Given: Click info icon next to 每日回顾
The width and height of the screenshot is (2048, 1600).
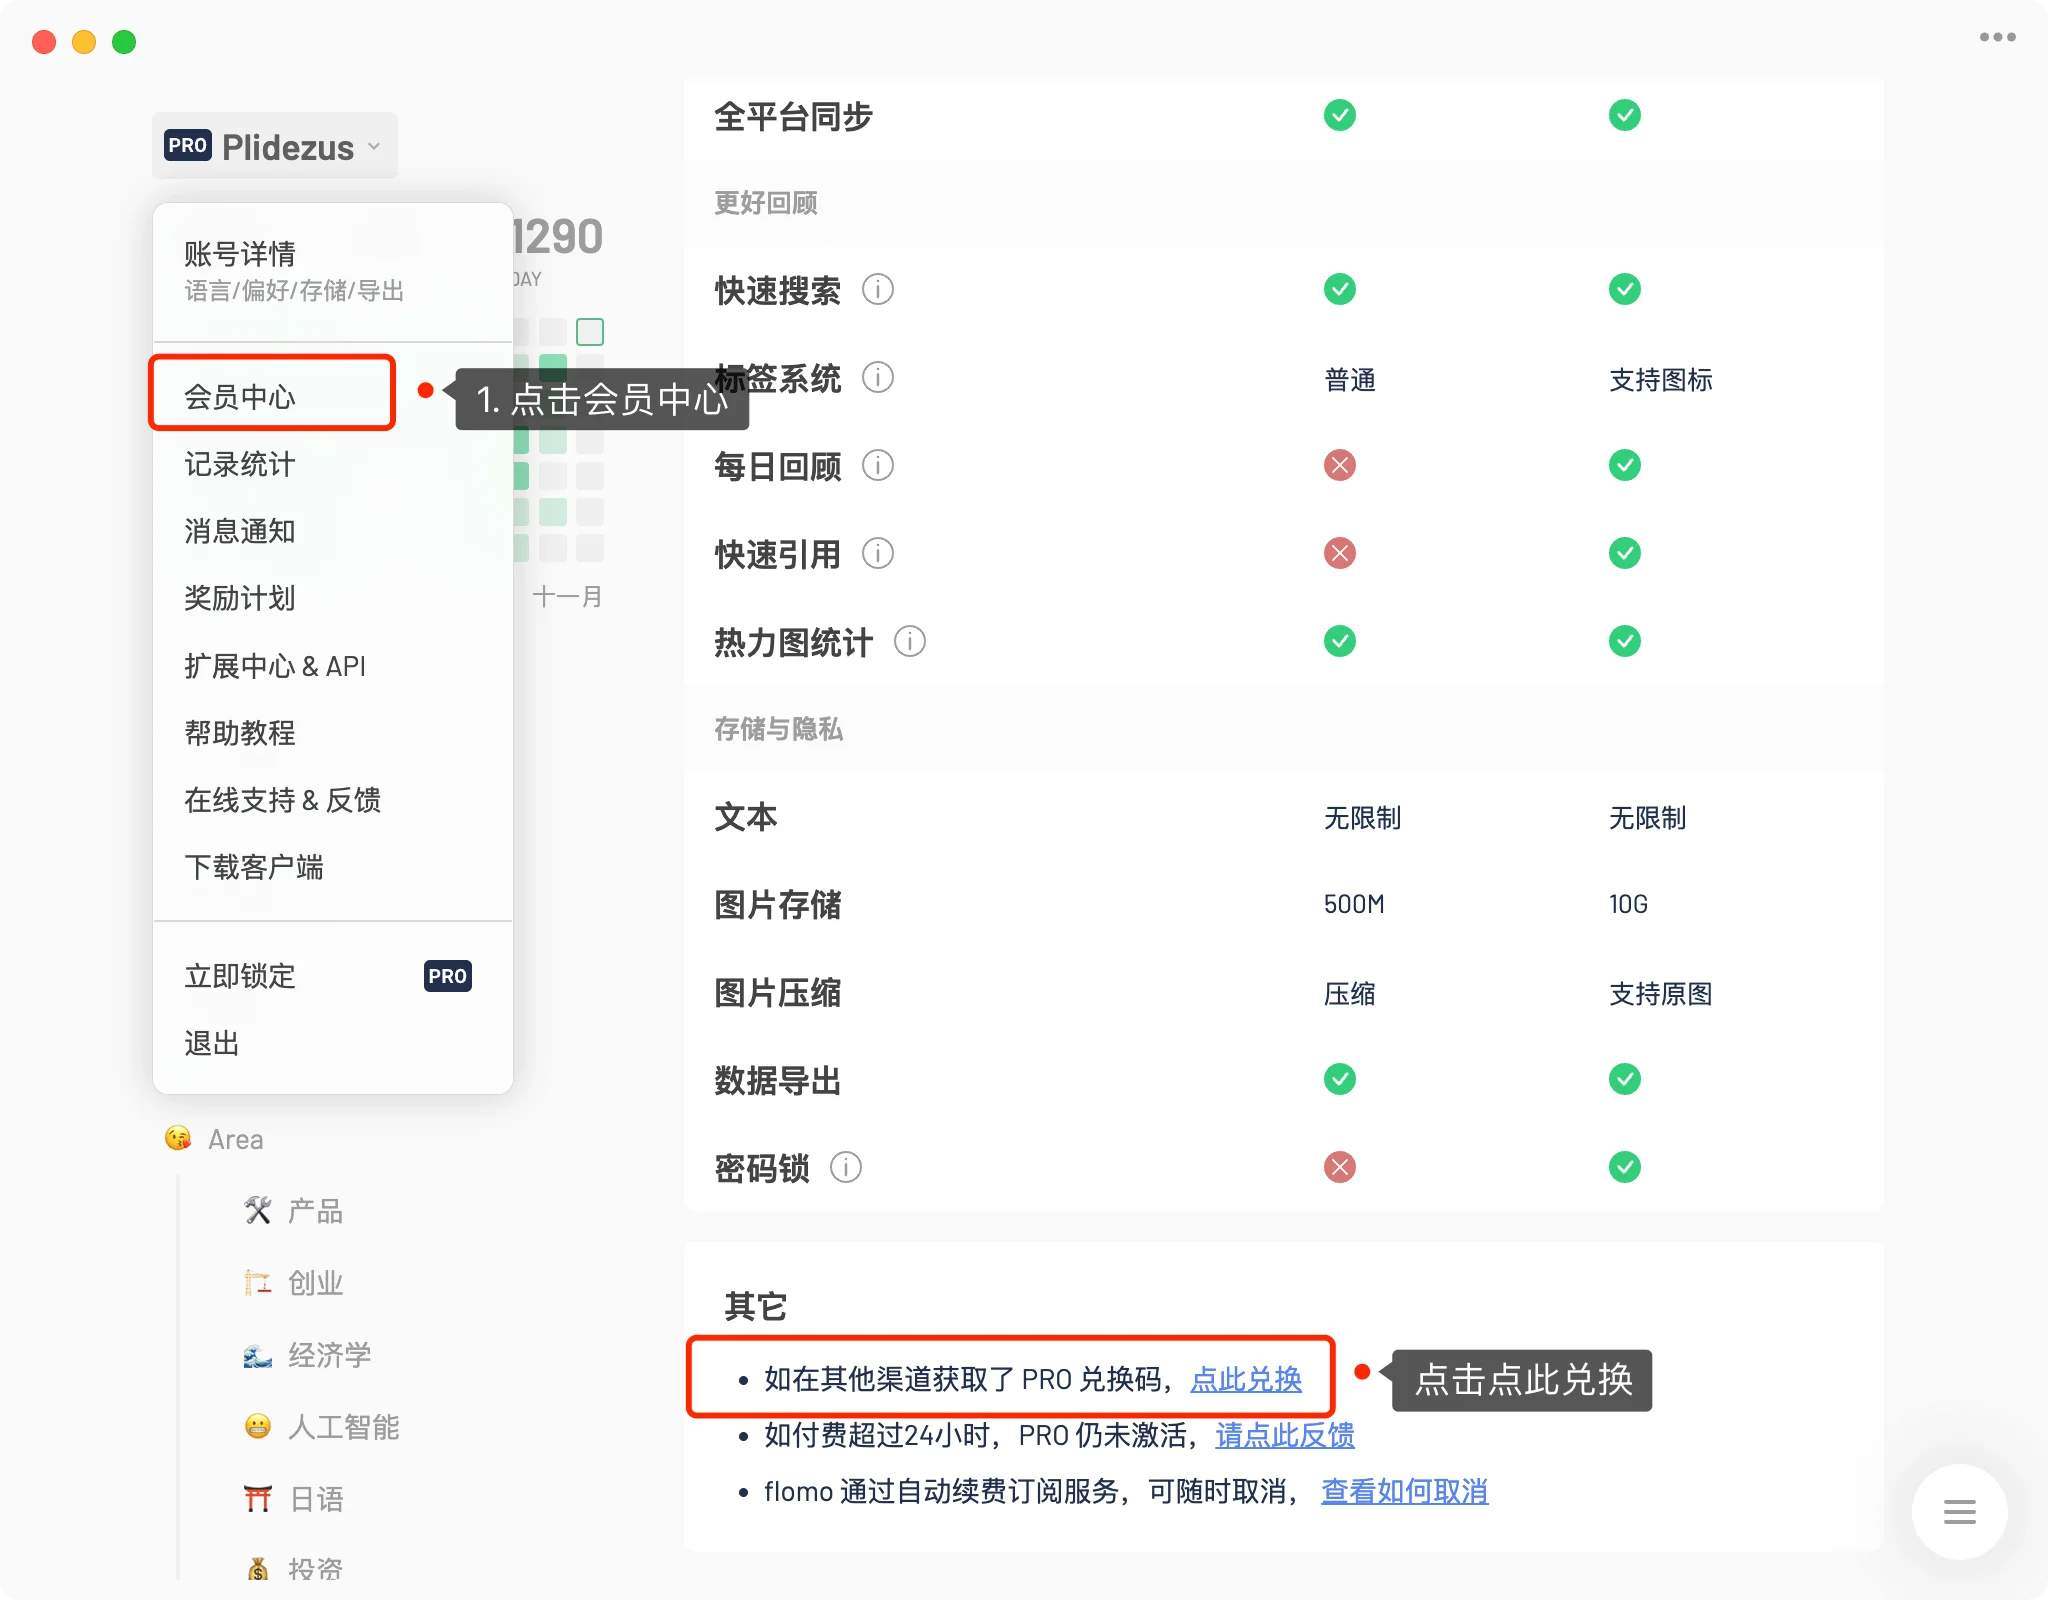Looking at the screenshot, I should pos(878,465).
